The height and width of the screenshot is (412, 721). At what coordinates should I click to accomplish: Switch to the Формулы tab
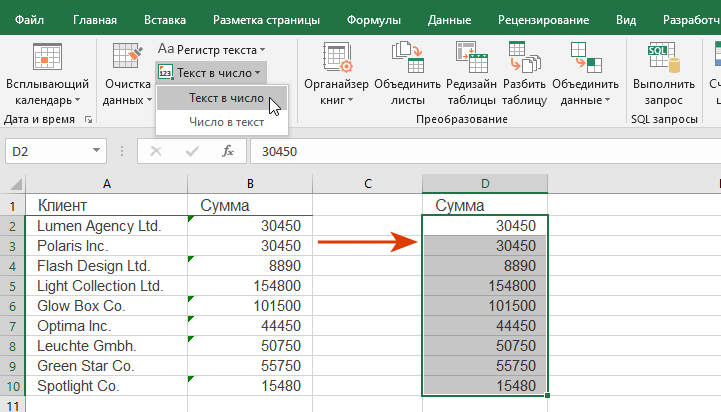374,20
